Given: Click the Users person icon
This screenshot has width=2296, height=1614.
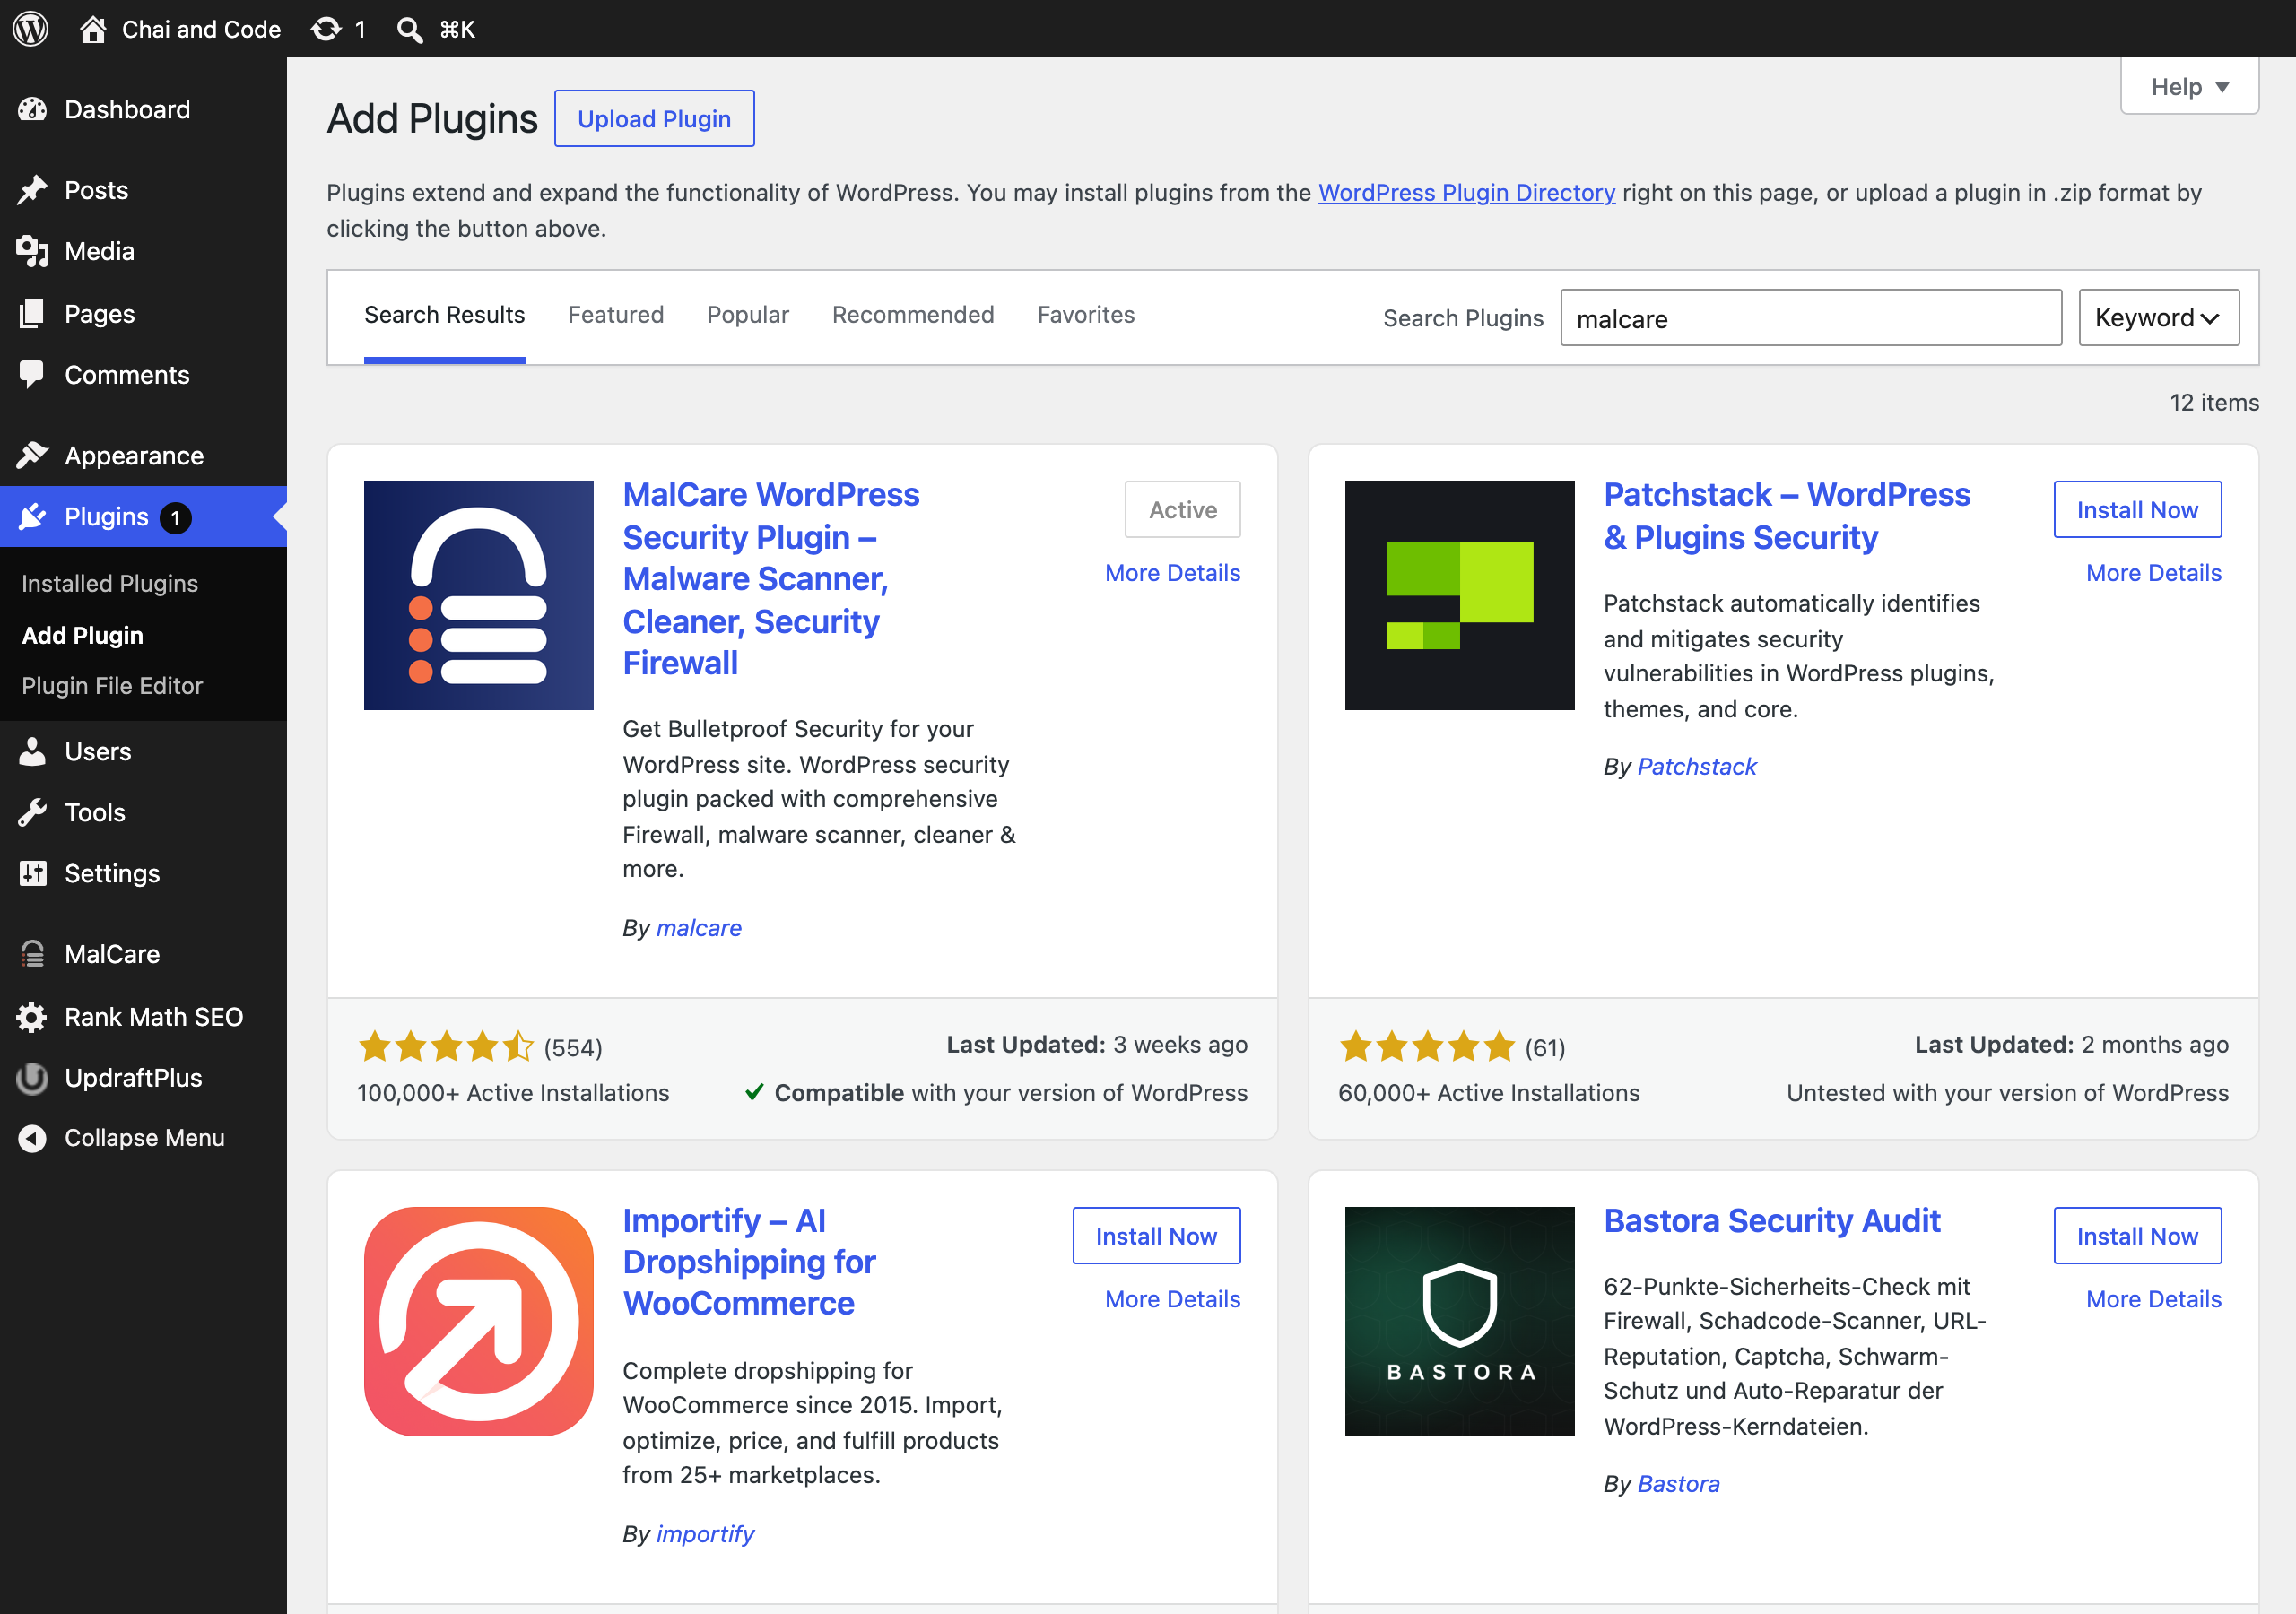Looking at the screenshot, I should pos(33,751).
